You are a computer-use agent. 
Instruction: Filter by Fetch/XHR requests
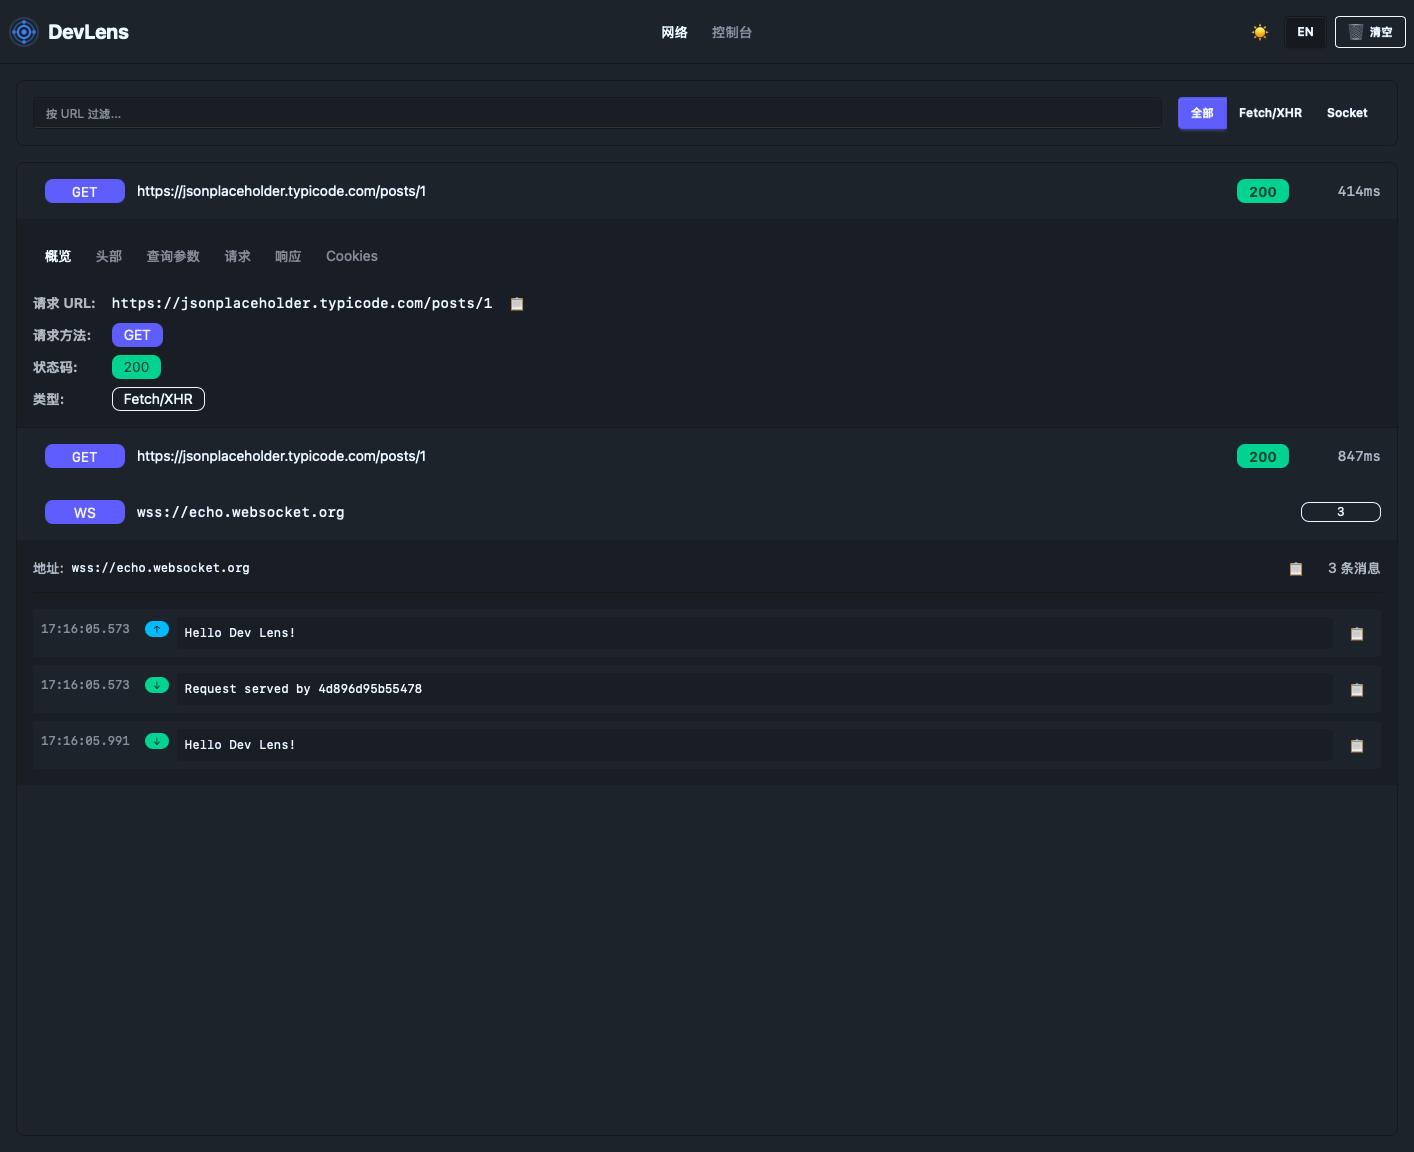[1270, 113]
